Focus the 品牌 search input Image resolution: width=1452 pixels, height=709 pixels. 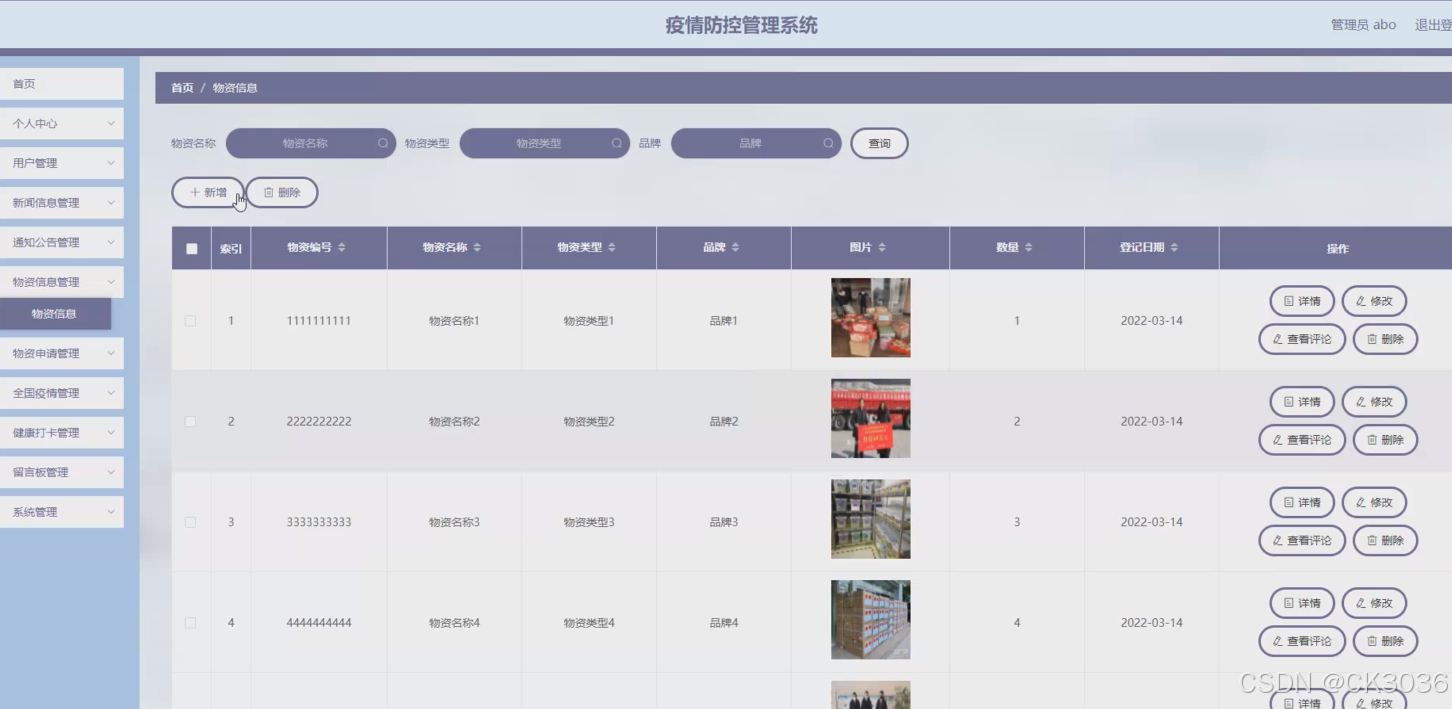[755, 143]
